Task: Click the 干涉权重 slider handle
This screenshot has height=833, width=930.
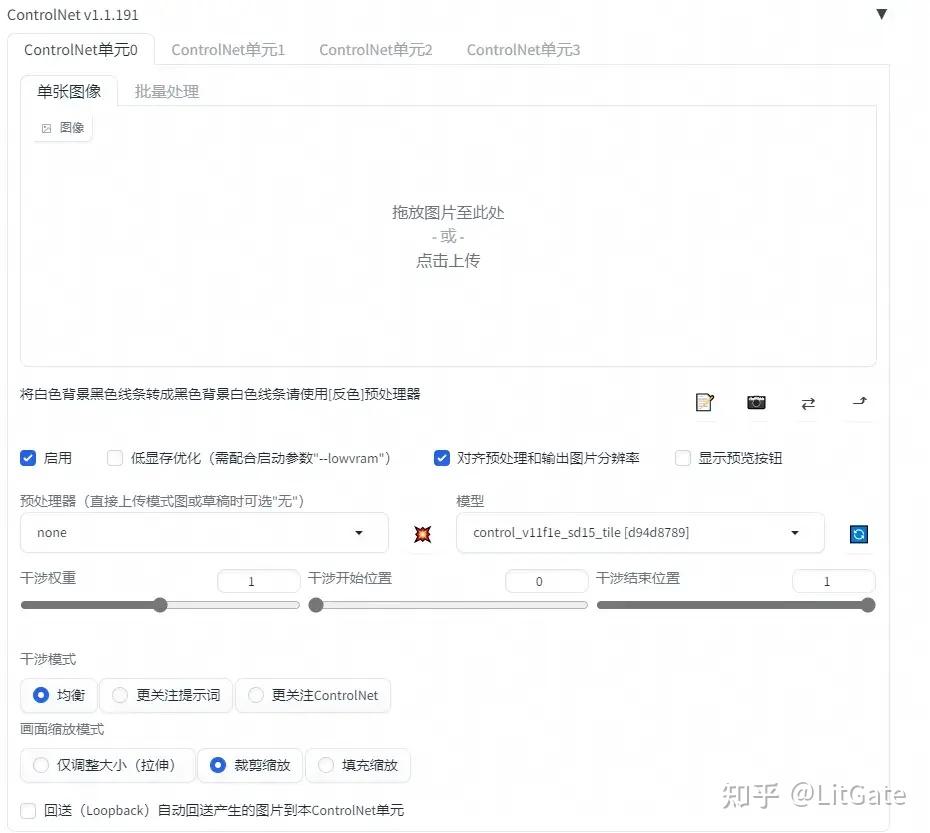Action: [x=159, y=604]
